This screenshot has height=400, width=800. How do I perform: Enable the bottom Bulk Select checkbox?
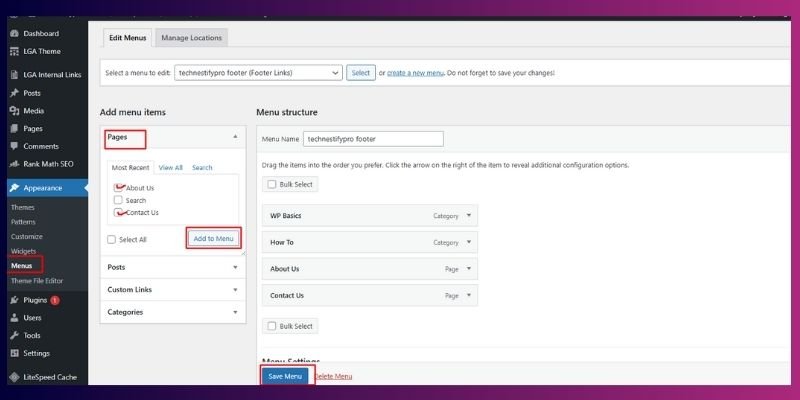(x=272, y=327)
